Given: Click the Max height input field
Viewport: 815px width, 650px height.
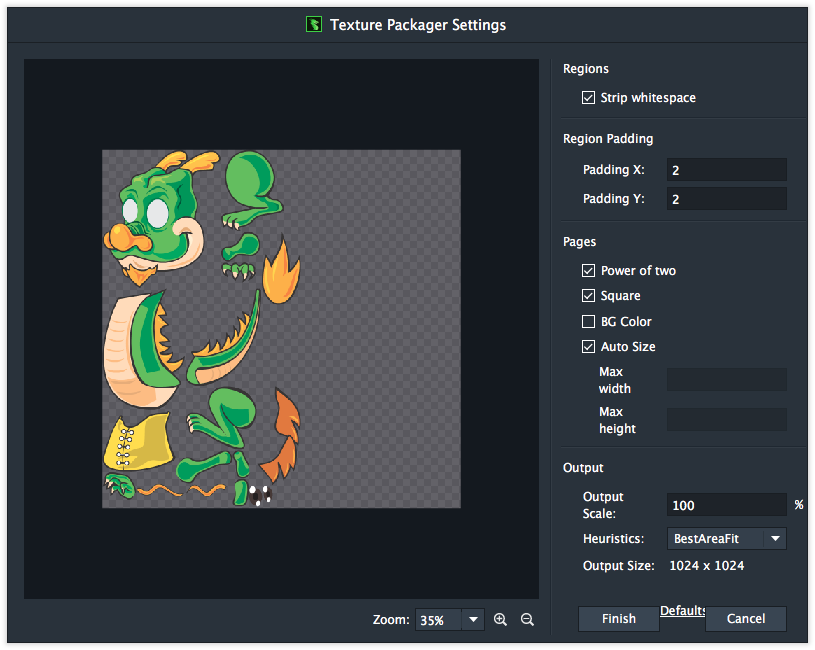Looking at the screenshot, I should coord(726,419).
